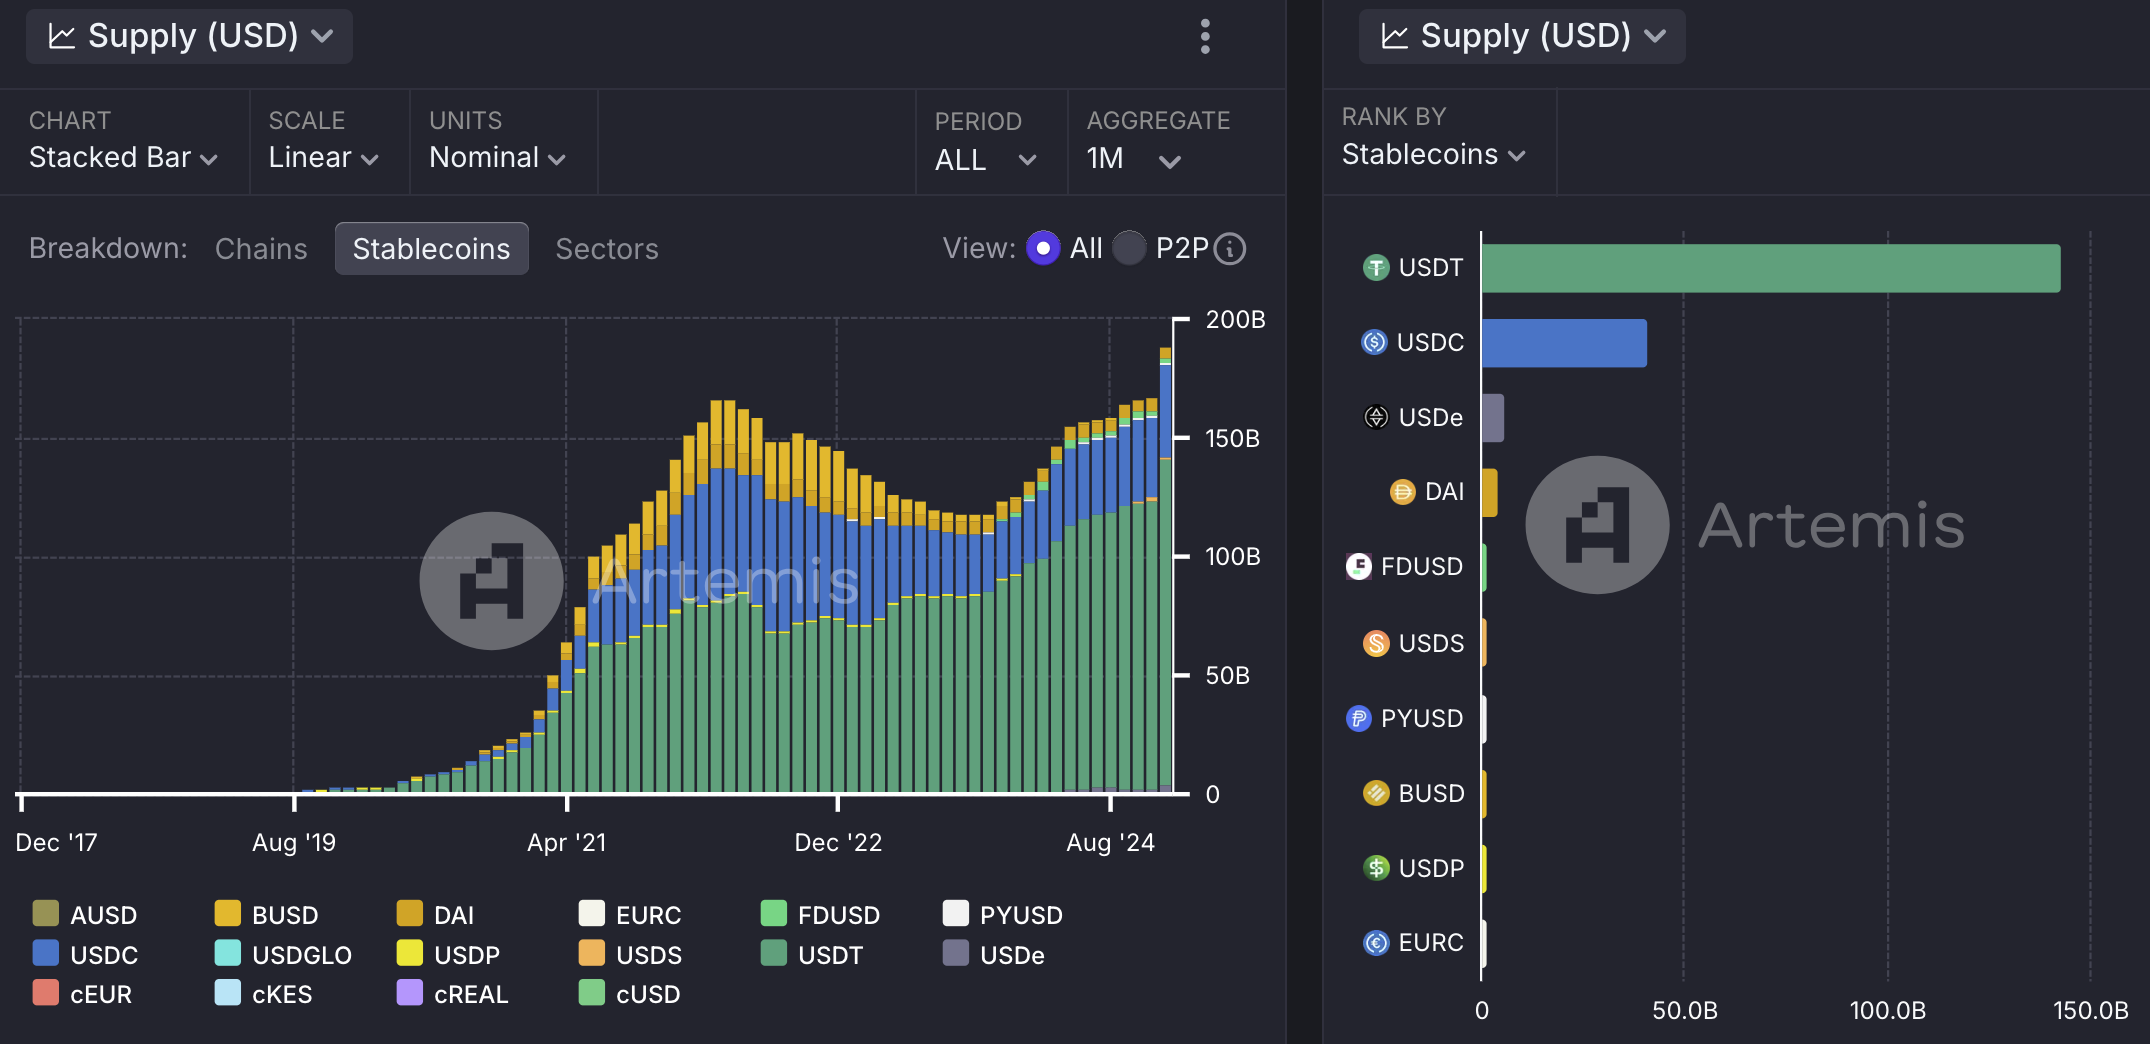The image size is (2150, 1044).
Task: Select the All view radio button
Action: (x=1043, y=248)
